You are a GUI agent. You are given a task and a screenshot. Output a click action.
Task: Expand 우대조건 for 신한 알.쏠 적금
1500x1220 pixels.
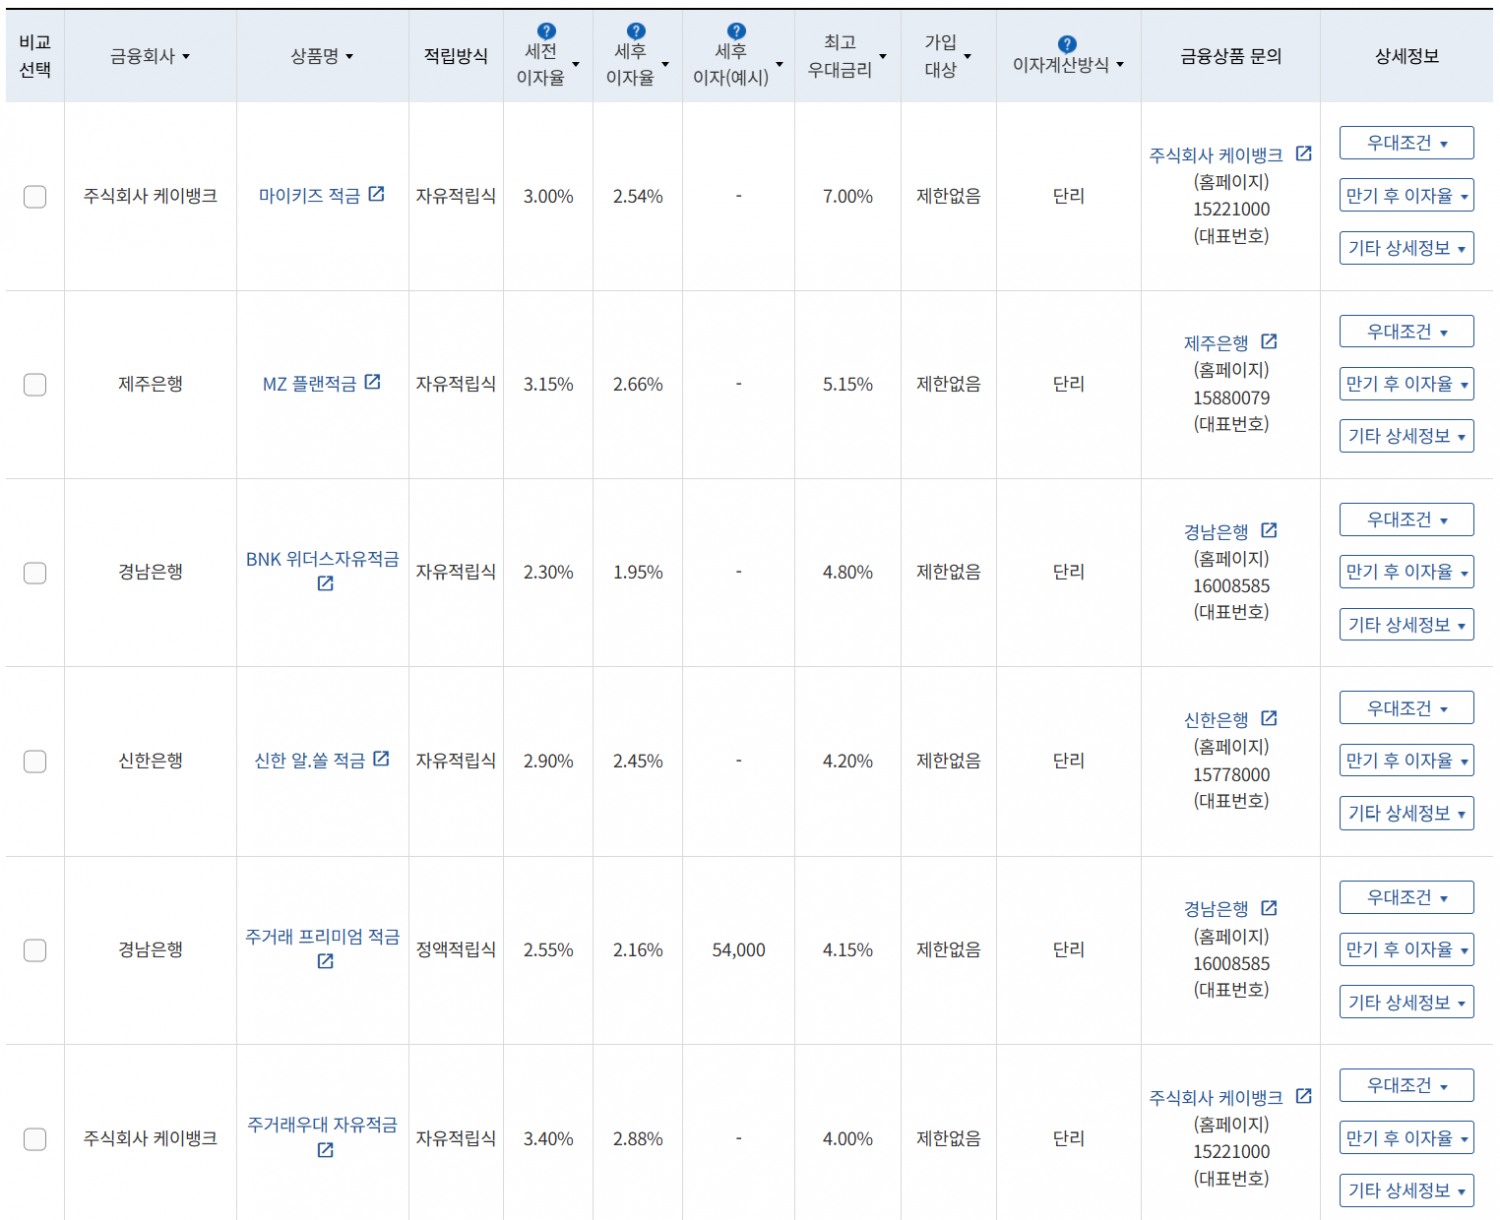click(1407, 708)
